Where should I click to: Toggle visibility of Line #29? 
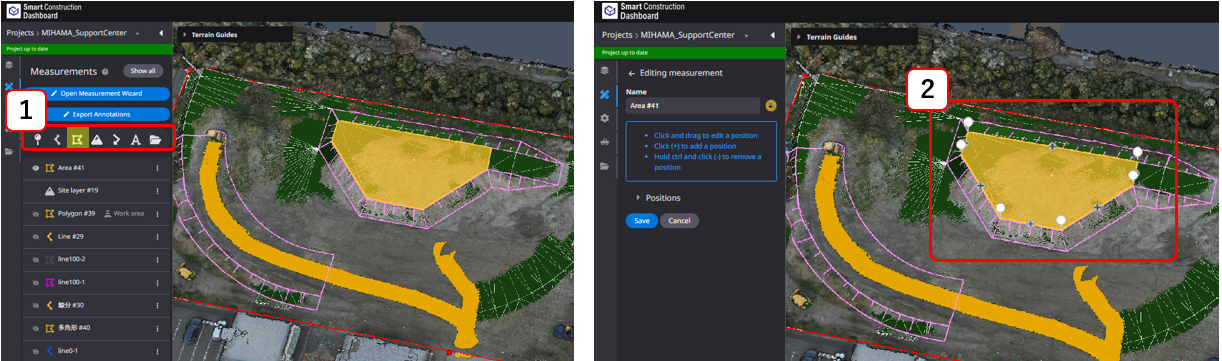click(x=35, y=236)
